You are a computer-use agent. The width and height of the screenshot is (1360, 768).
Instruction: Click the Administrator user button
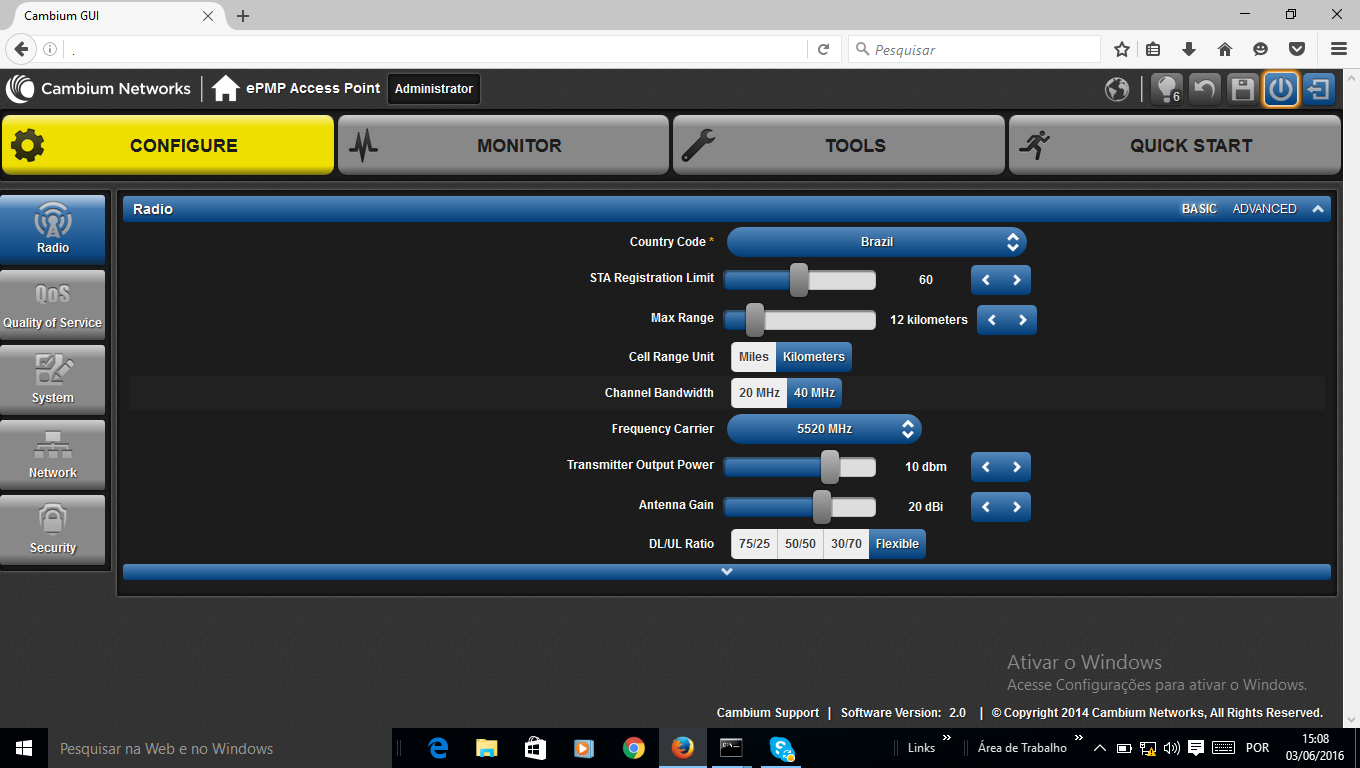coord(434,89)
